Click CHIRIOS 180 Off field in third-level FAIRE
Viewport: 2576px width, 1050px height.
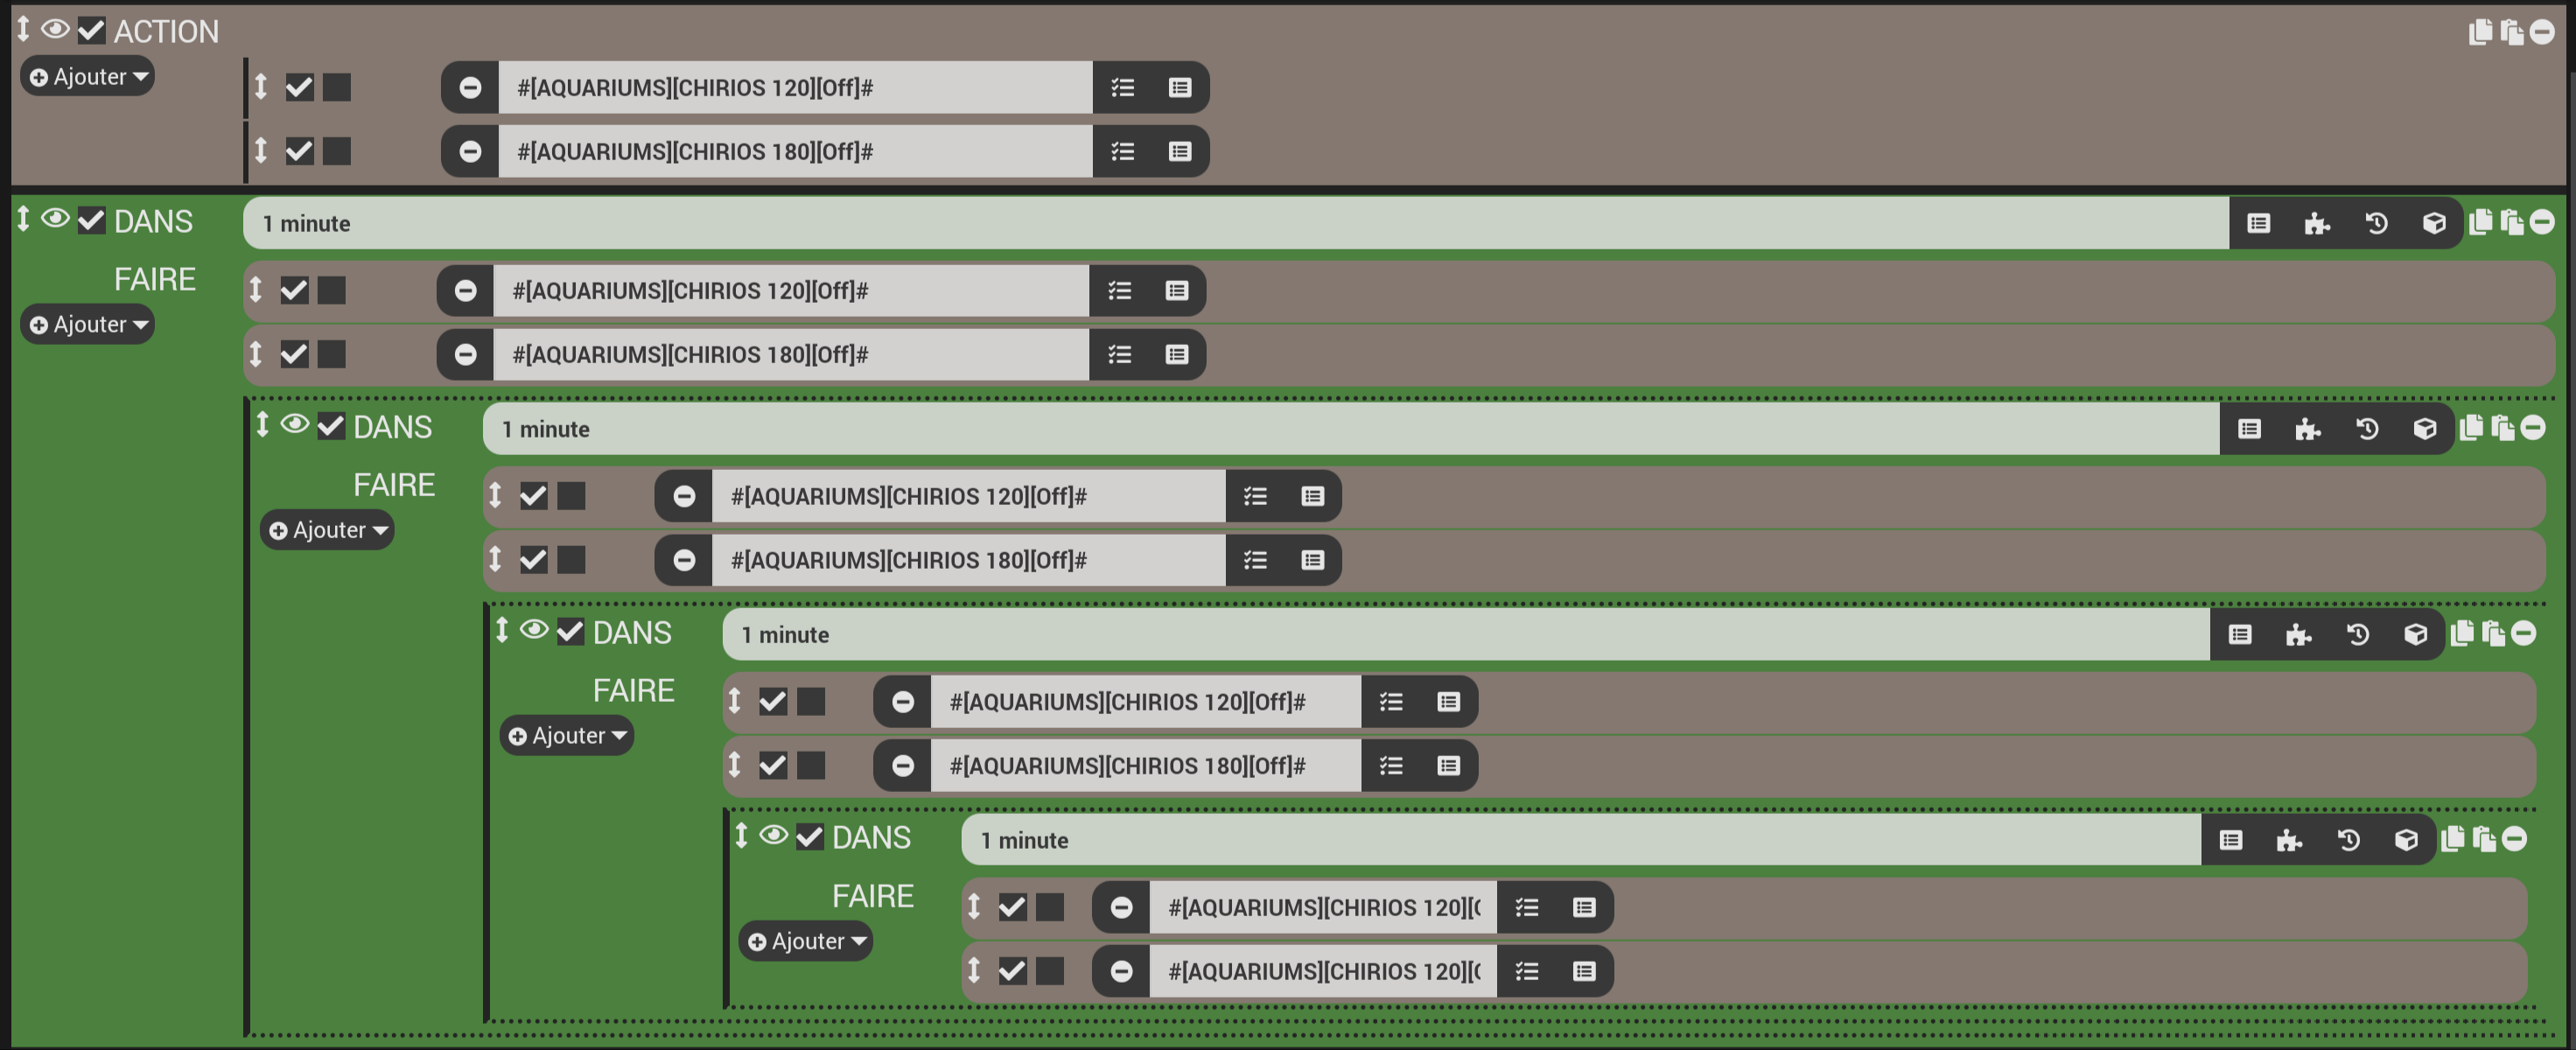pos(1144,766)
